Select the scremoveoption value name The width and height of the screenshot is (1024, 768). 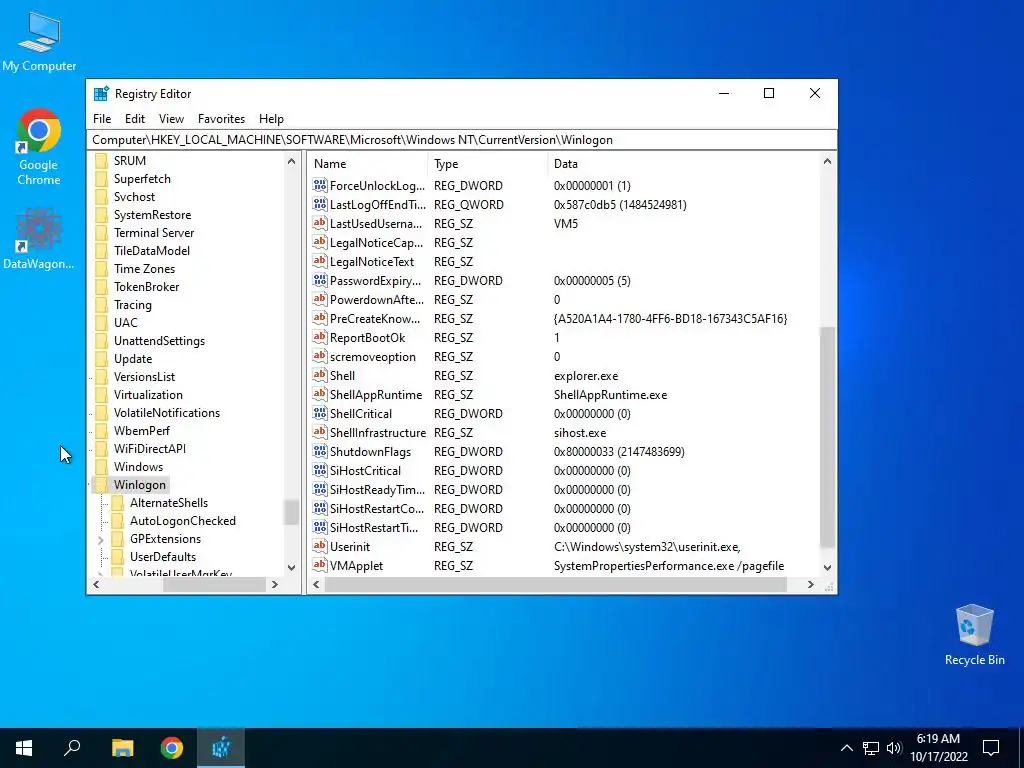pos(373,357)
